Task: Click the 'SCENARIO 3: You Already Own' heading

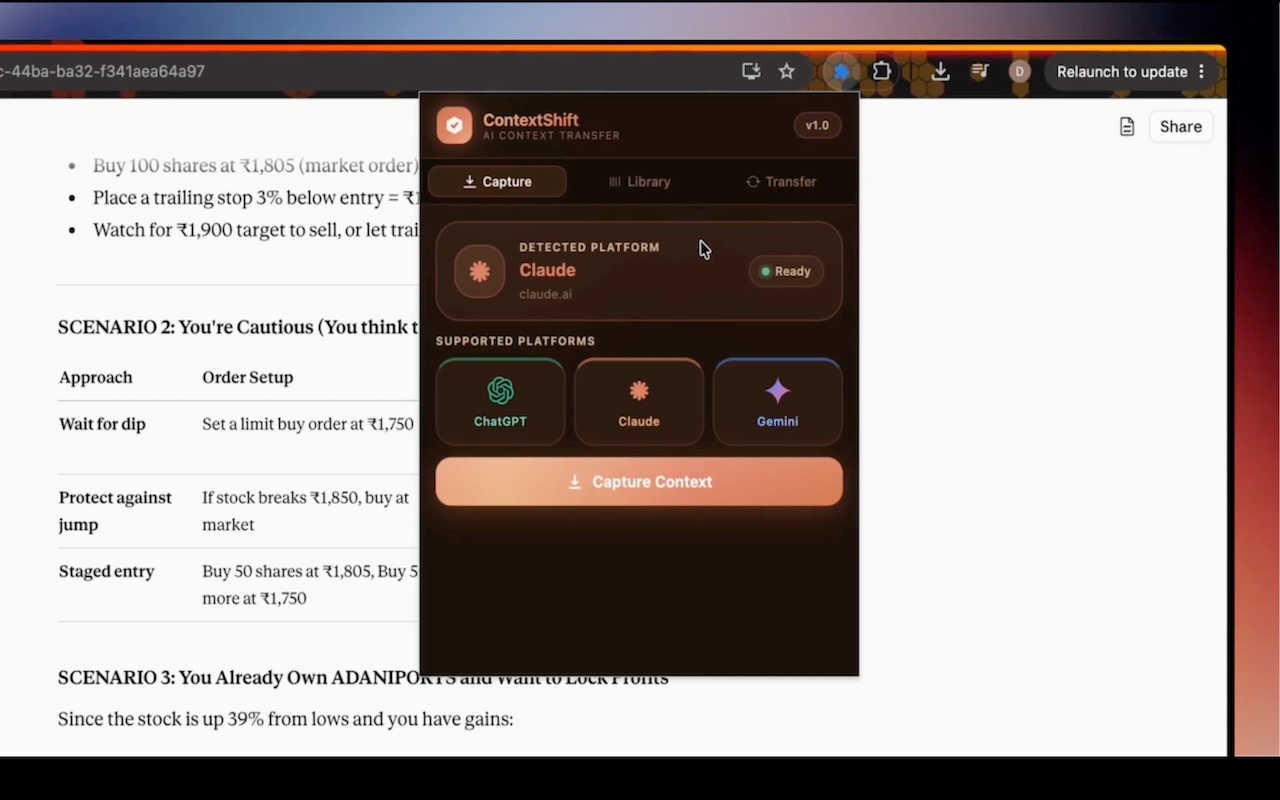Action: coord(363,678)
